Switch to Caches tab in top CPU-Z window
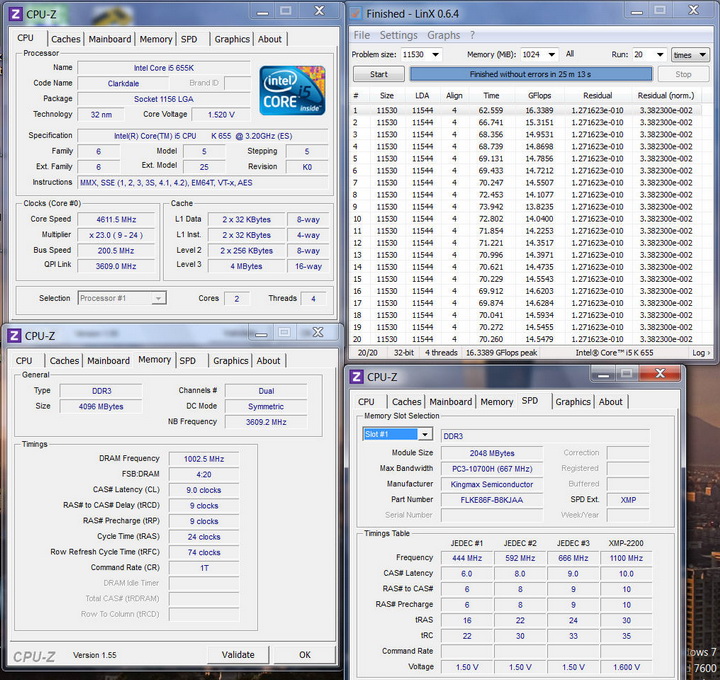Viewport: 720px width, 680px height. click(x=66, y=39)
